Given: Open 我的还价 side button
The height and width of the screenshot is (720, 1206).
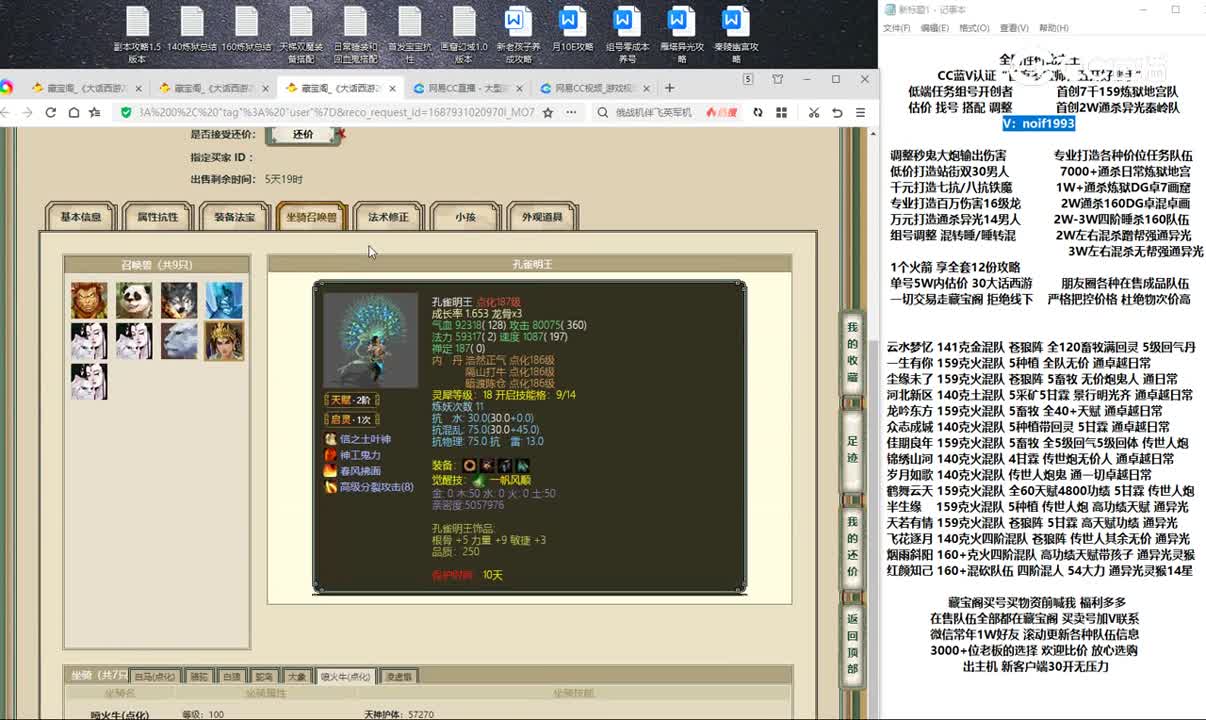Looking at the screenshot, I should pos(852,546).
